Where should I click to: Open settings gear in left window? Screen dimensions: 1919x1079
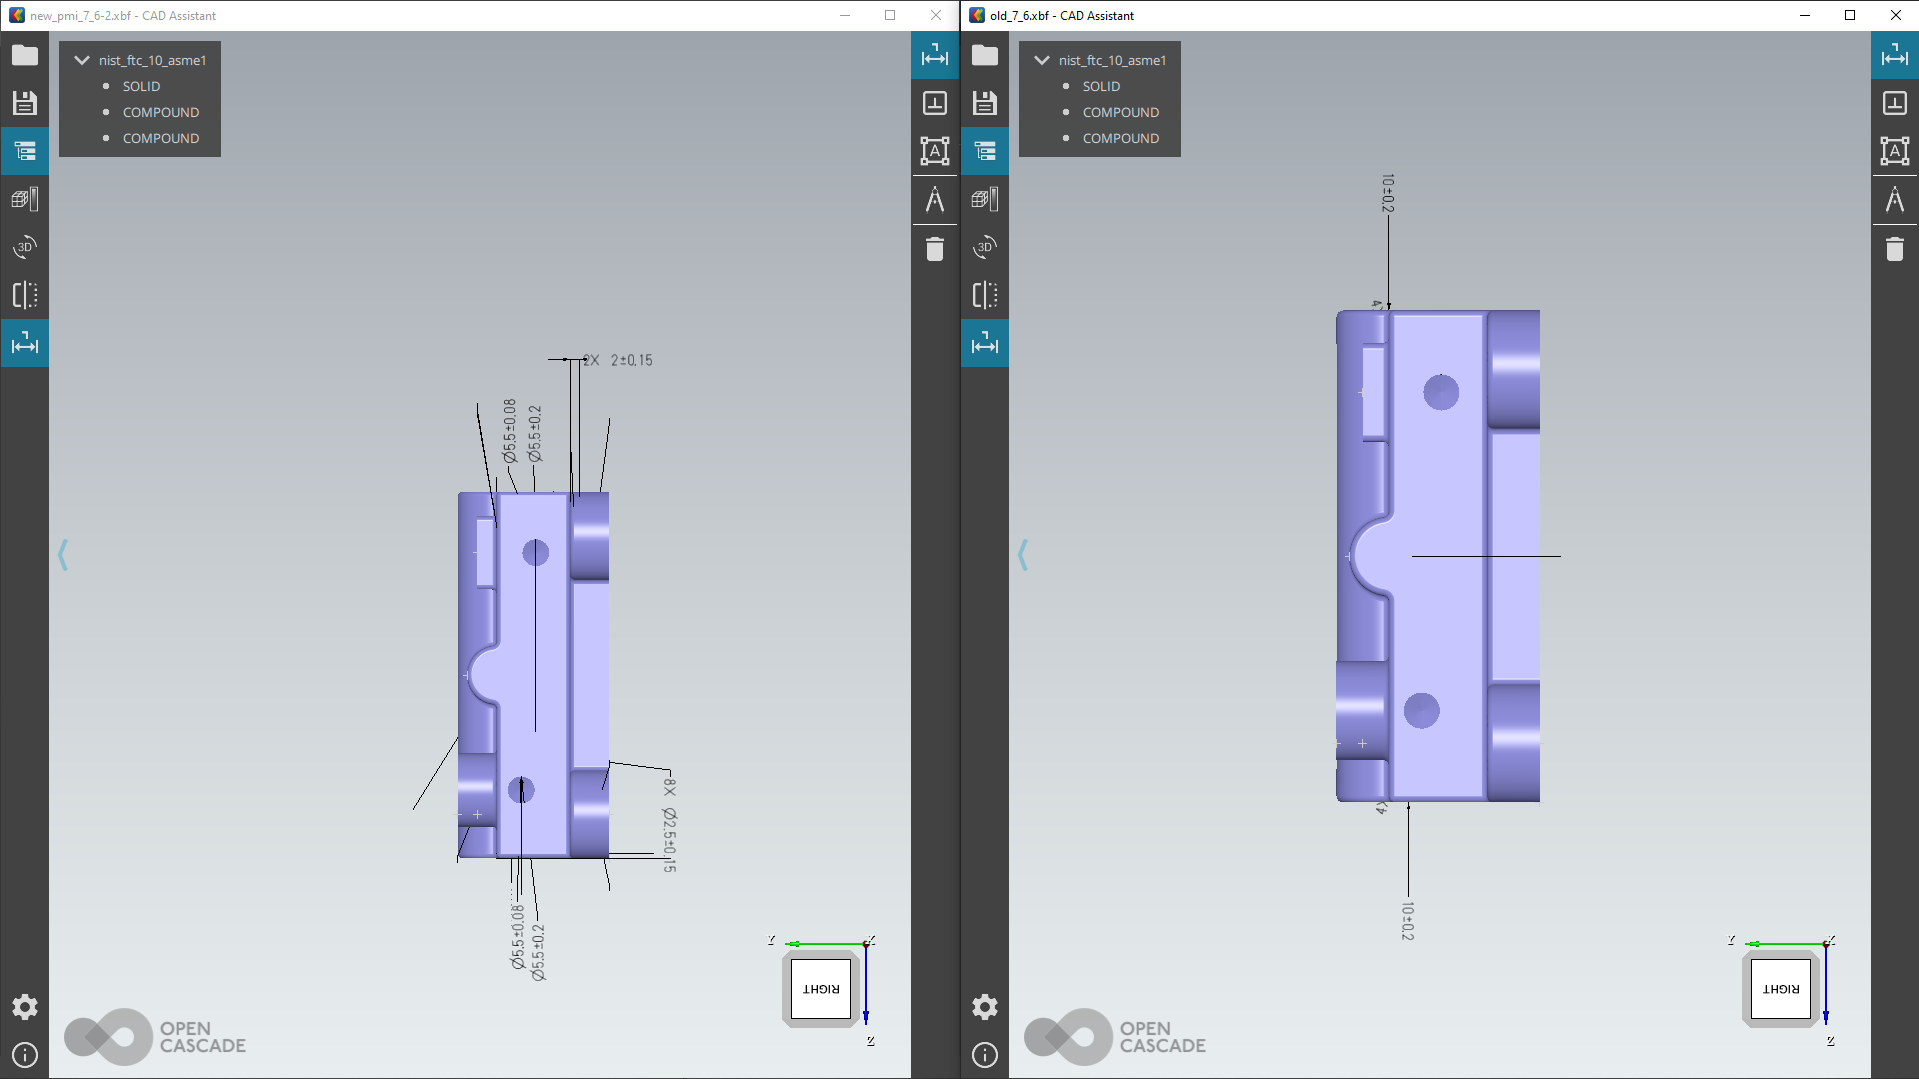(x=25, y=1007)
